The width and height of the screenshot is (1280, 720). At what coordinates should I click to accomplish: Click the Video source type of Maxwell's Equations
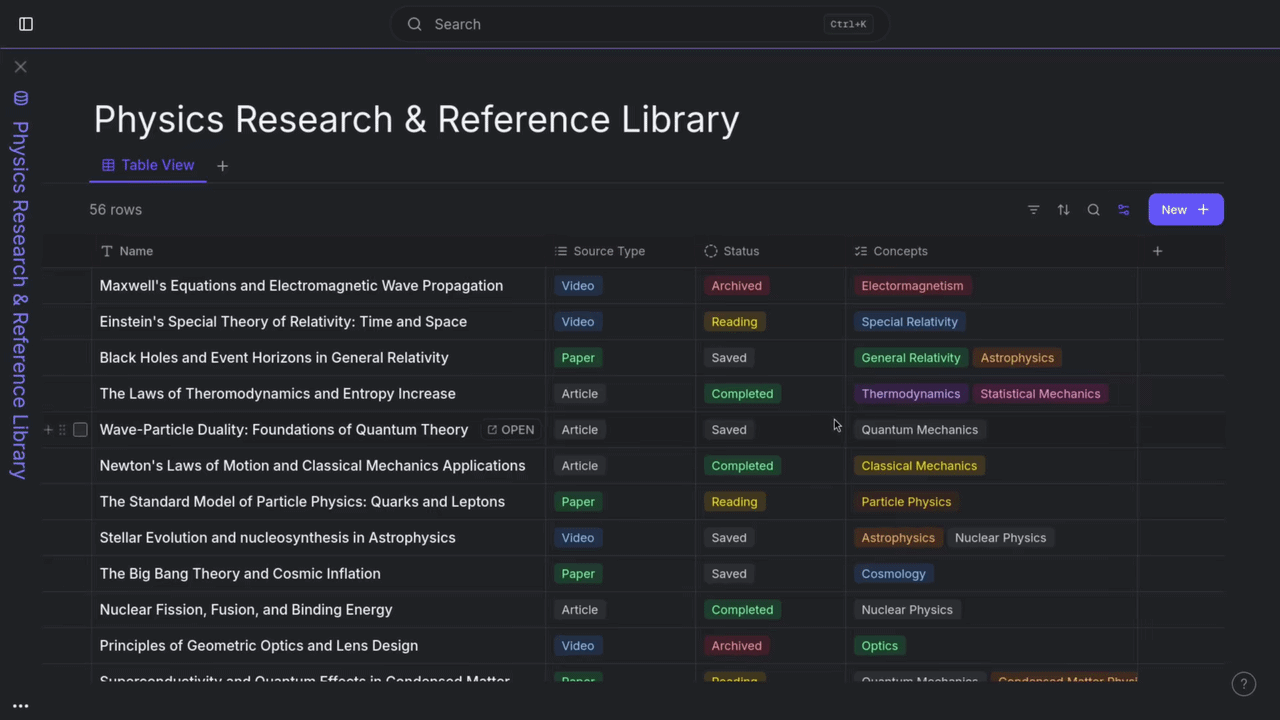[x=578, y=286]
